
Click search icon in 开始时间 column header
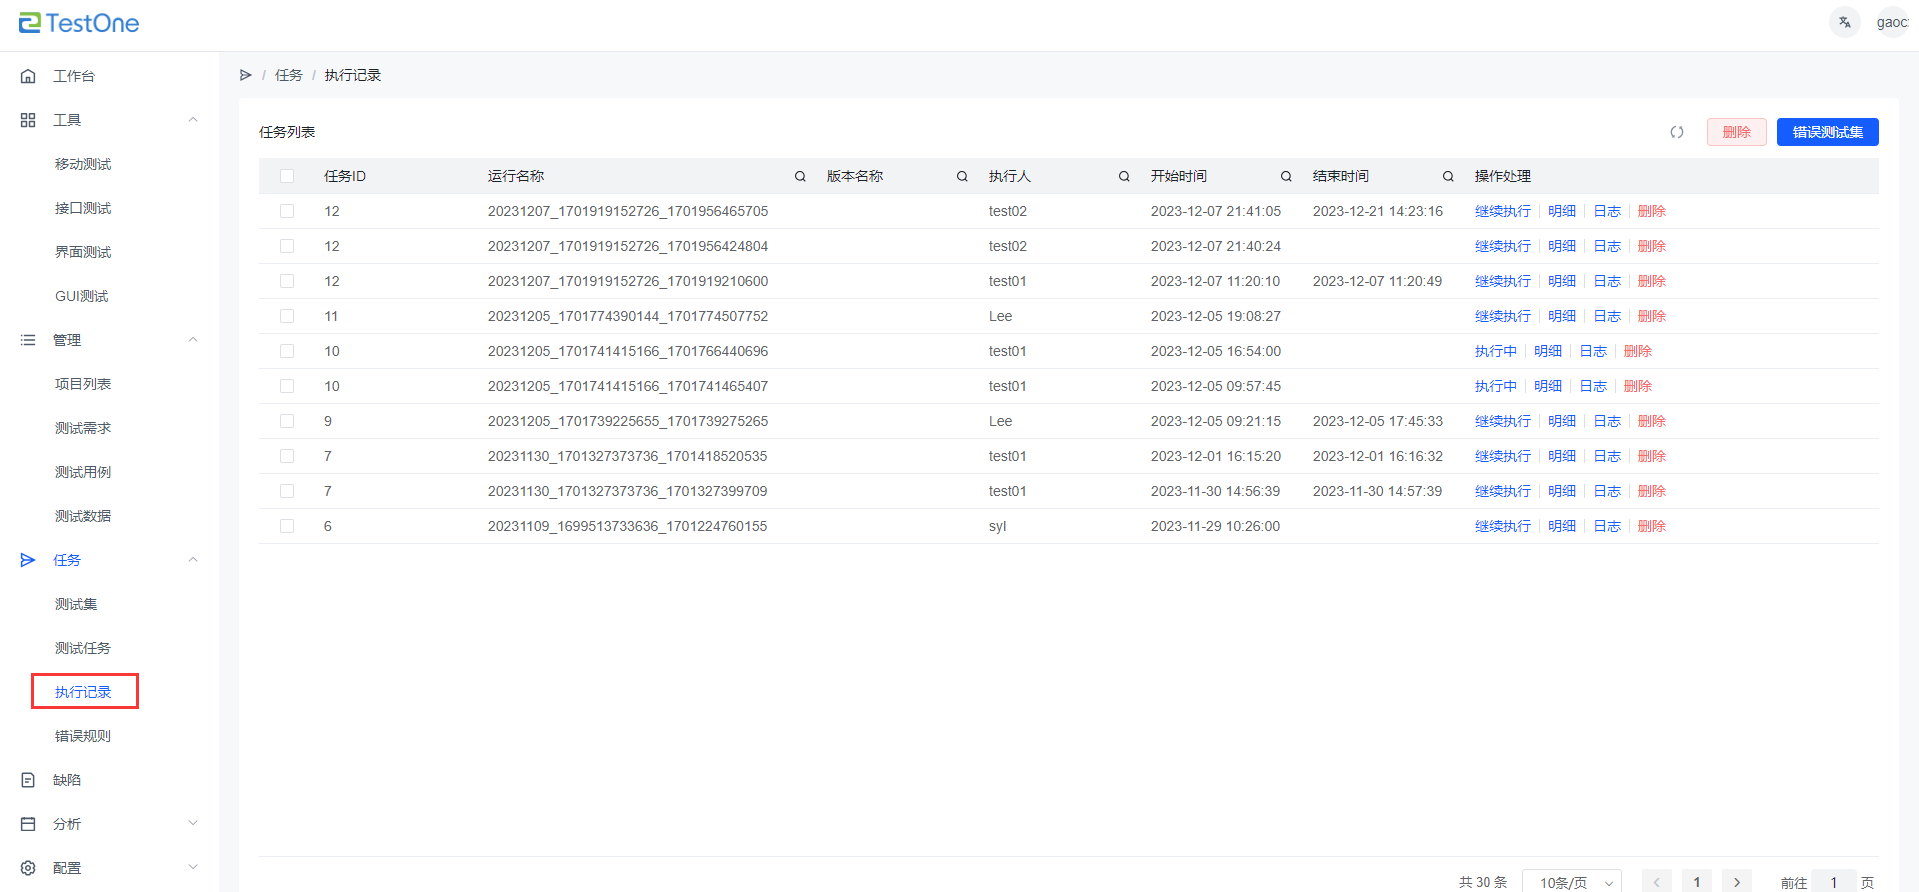click(1286, 176)
